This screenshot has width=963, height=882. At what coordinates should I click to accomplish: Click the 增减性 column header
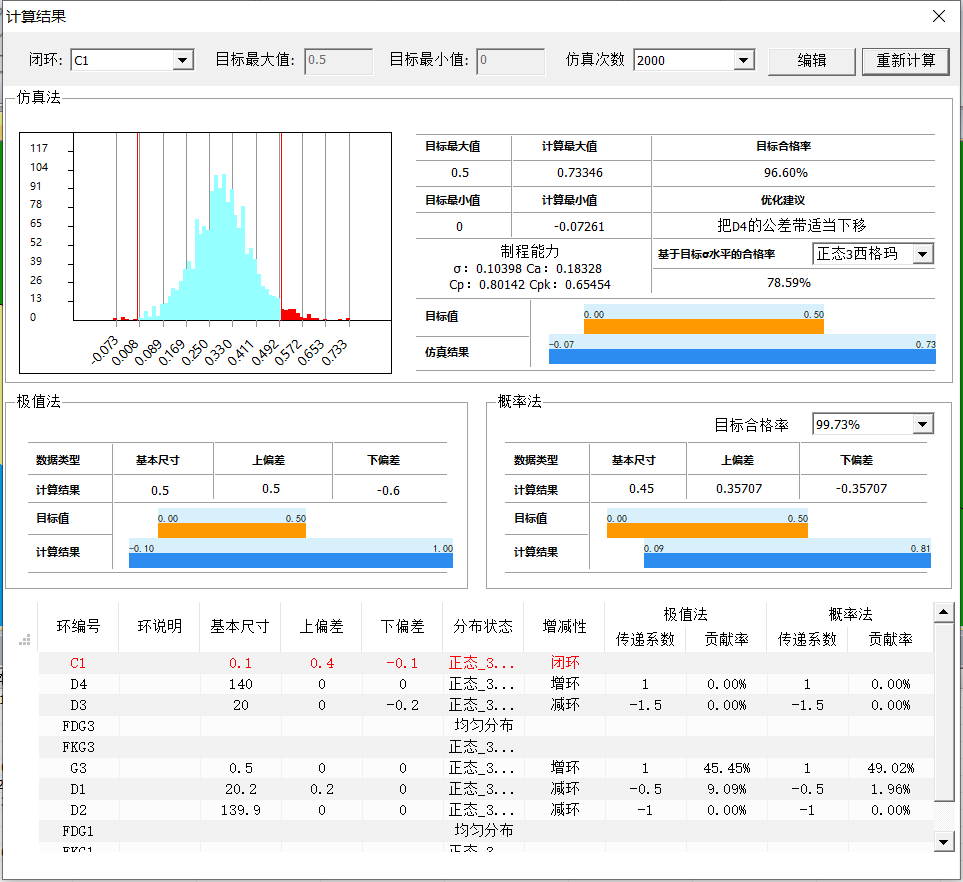(564, 626)
